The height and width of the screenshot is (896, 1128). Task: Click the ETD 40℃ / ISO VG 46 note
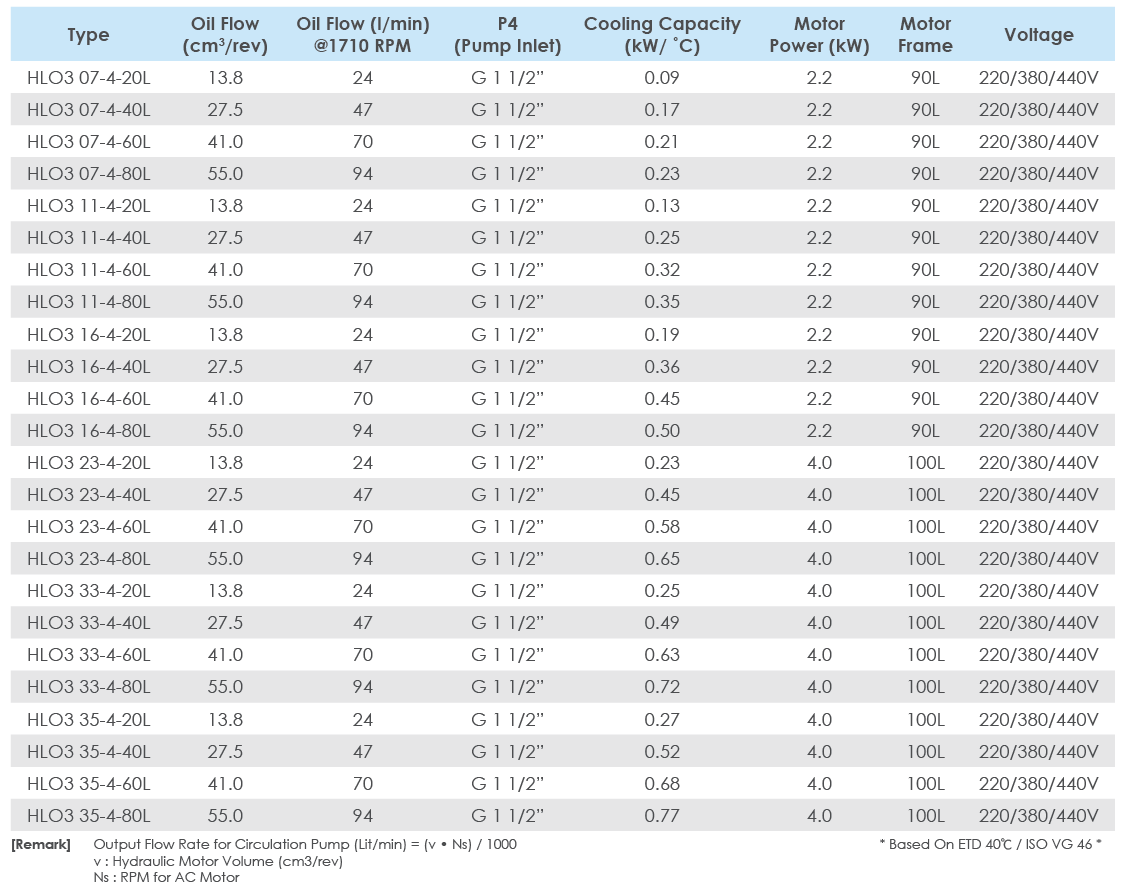pyautogui.click(x=990, y=845)
